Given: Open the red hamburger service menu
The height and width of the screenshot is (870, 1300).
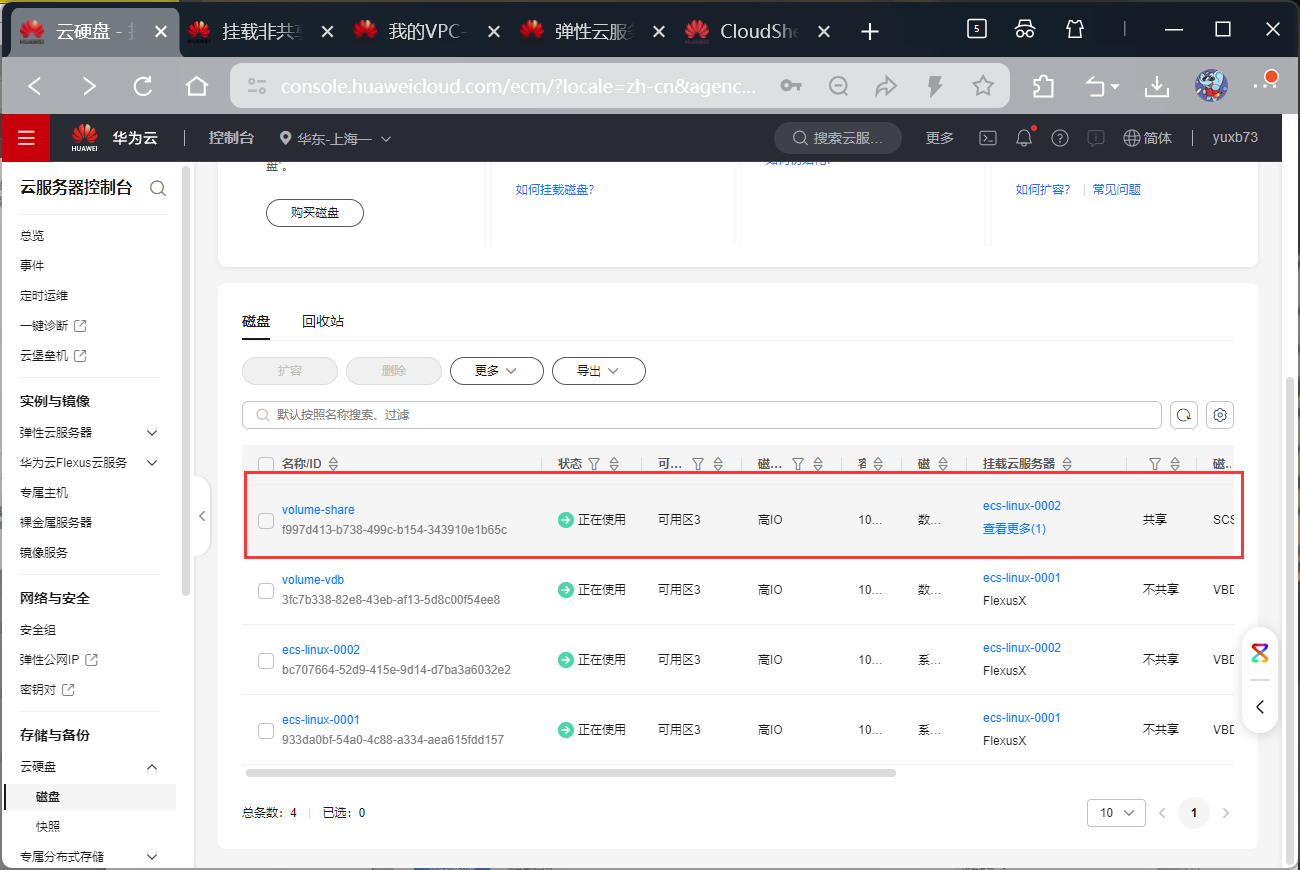Looking at the screenshot, I should pyautogui.click(x=26, y=138).
